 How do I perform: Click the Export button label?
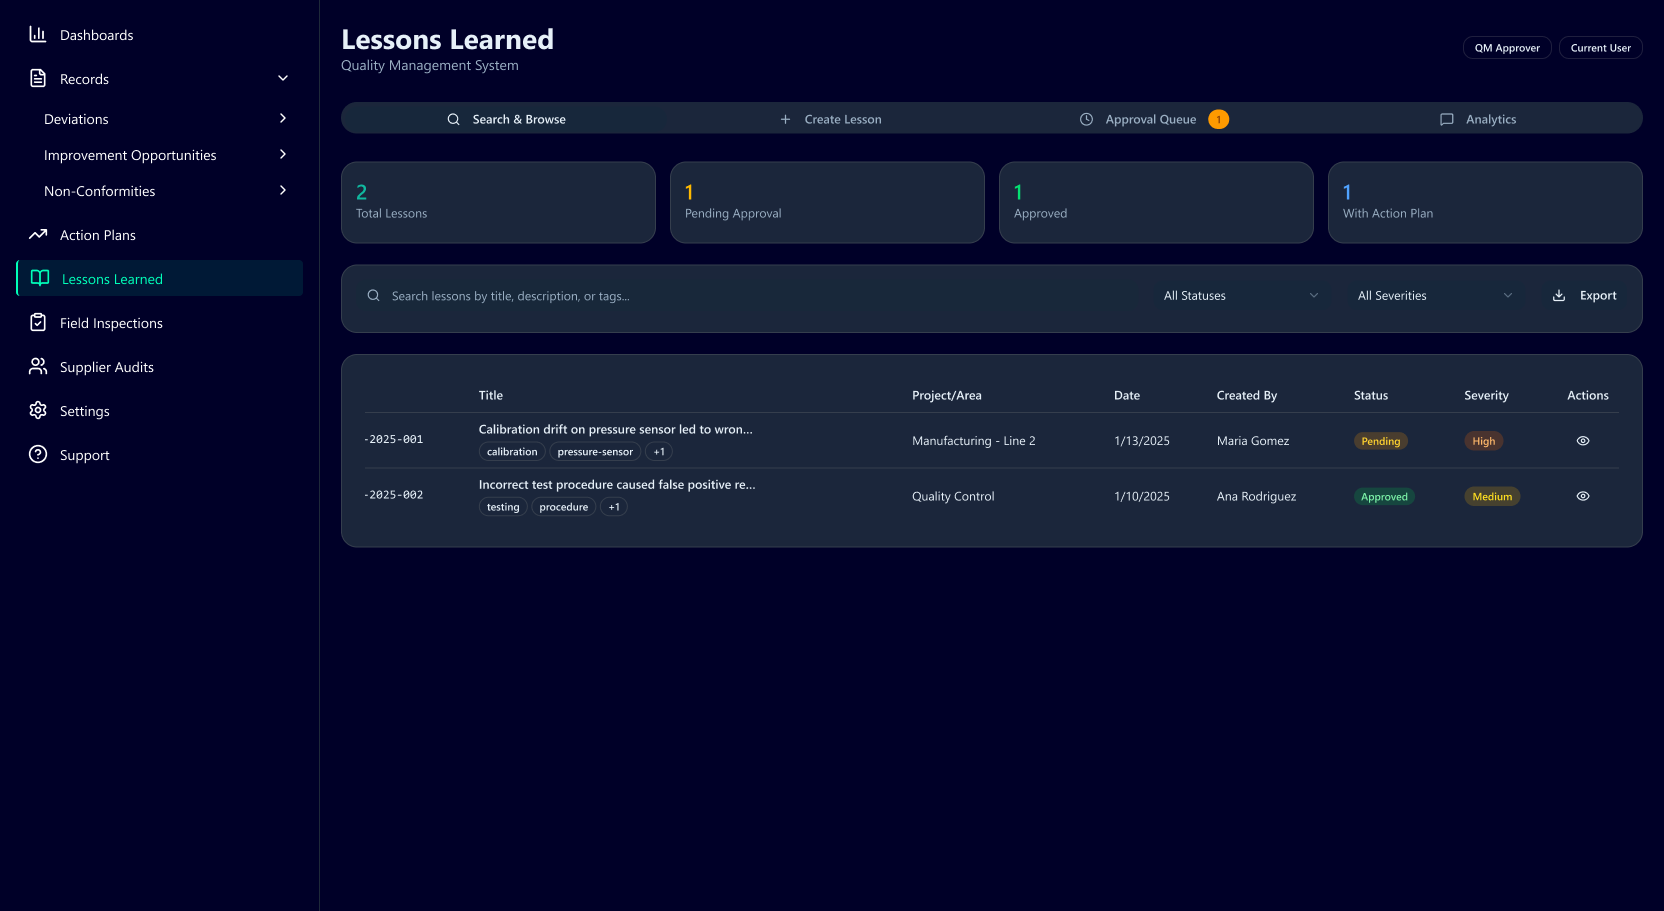click(x=1598, y=296)
